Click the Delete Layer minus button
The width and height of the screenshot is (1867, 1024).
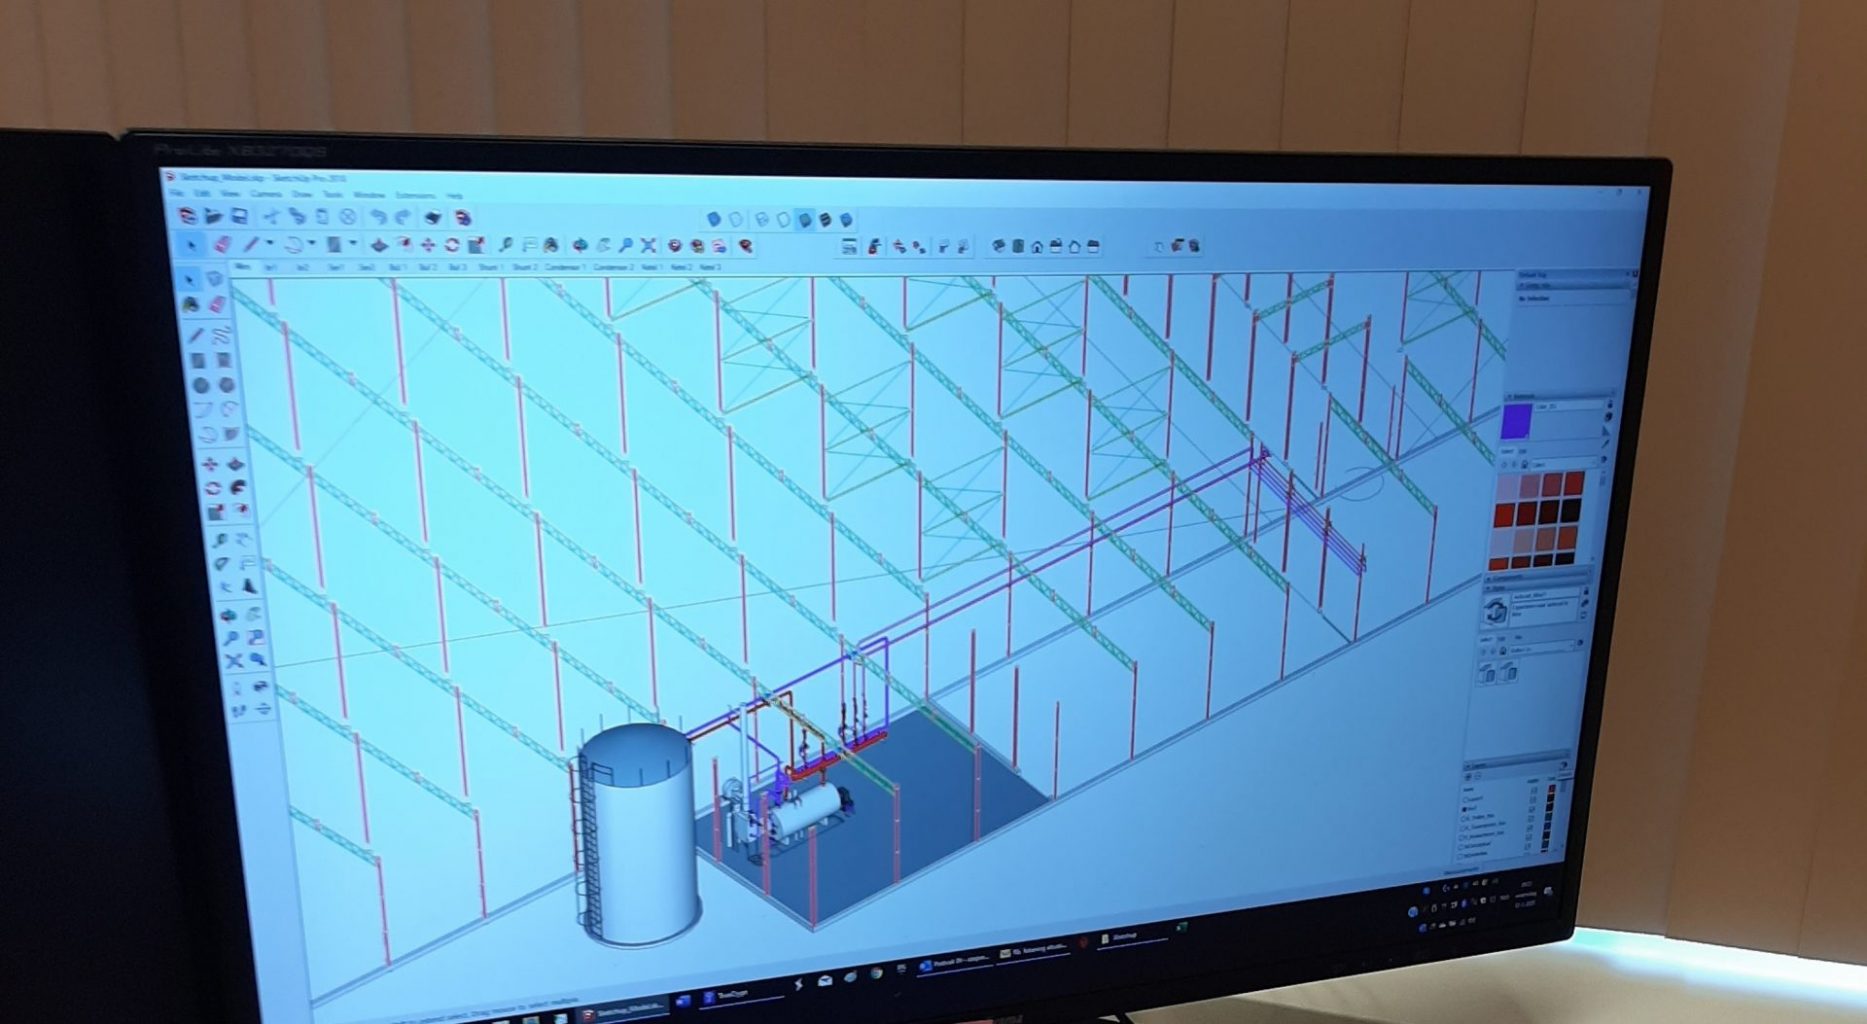1479,776
